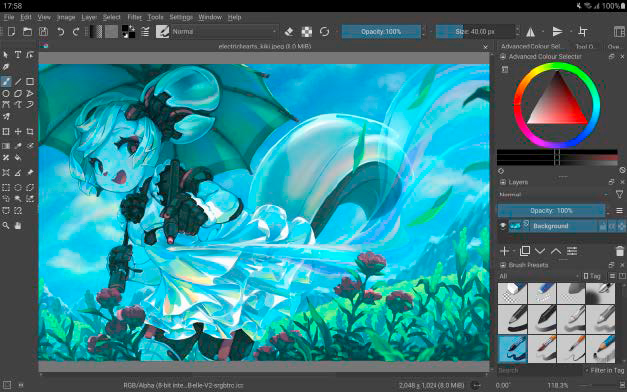Select the Rectangular Selection tool
This screenshot has height=392, width=627.
6,187
